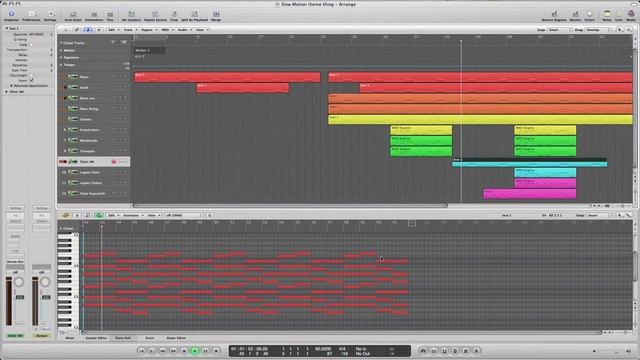Click the Piano Roll Functions menu

133,215
